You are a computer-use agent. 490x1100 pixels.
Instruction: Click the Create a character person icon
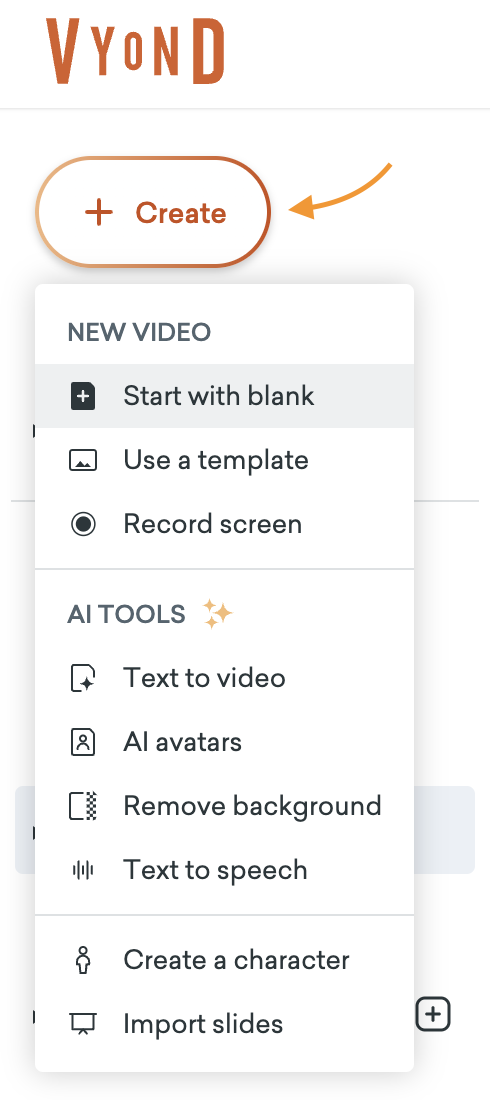pos(83,960)
